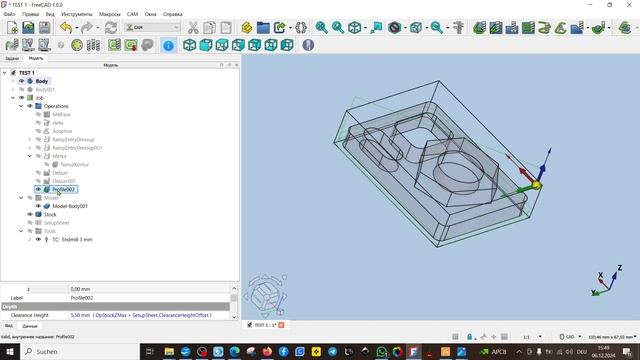640x360 pixels.
Task: Click the green round inspect CAM icon
Action: pos(77,45)
